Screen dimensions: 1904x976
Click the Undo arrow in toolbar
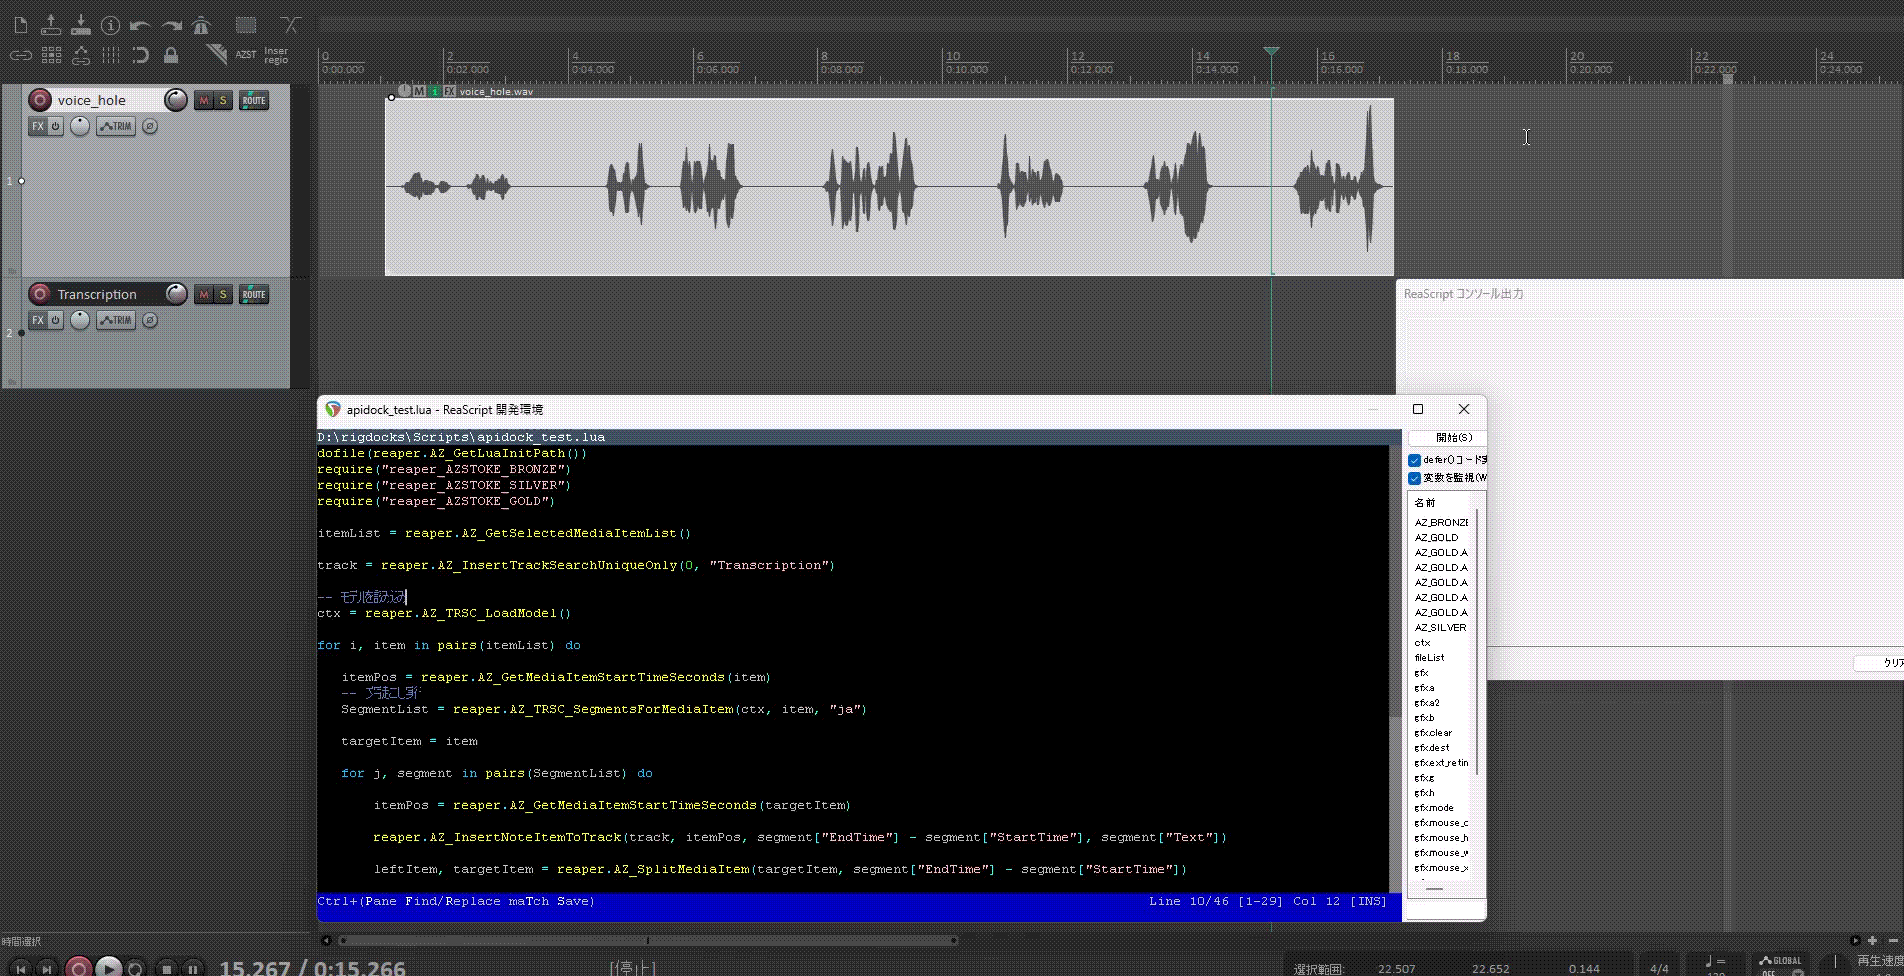pyautogui.click(x=140, y=25)
